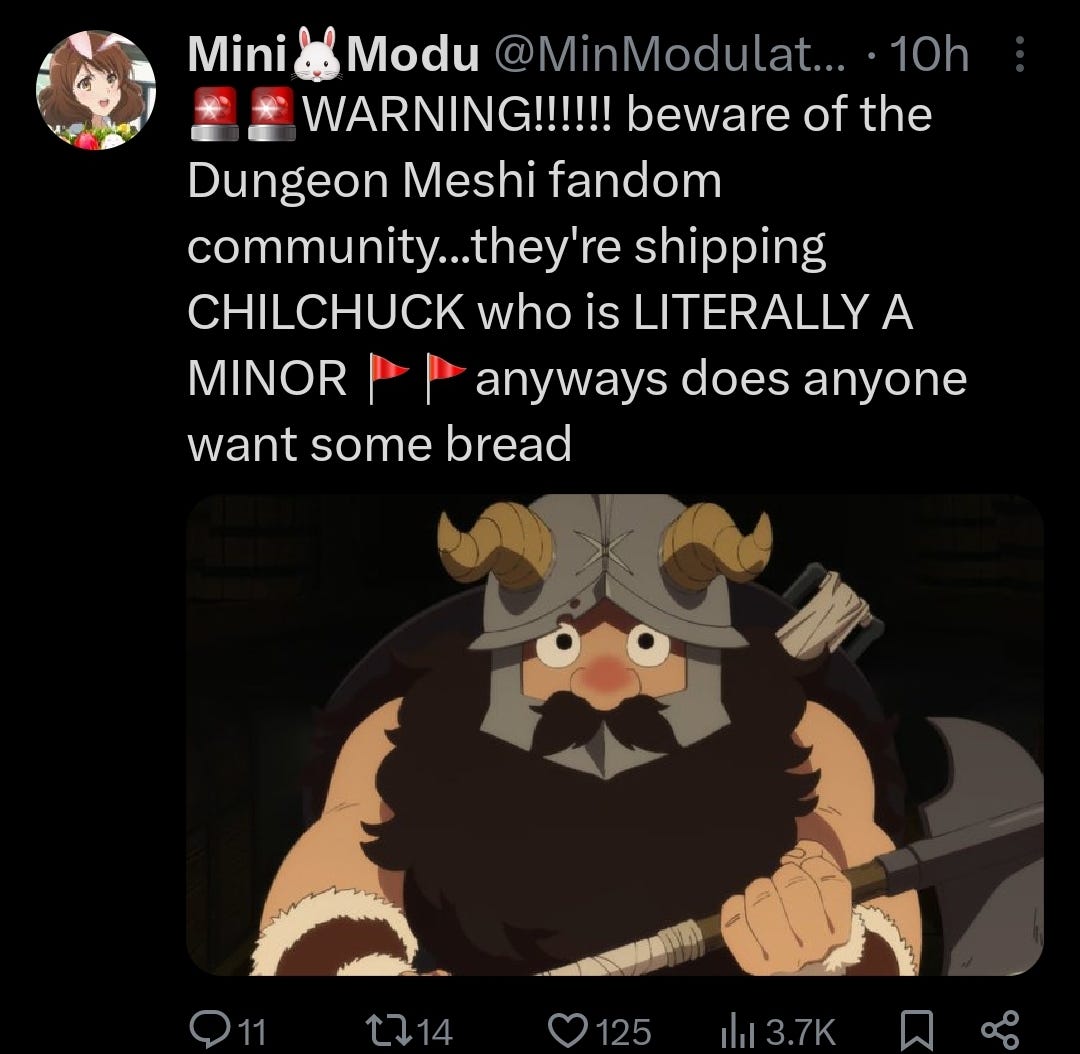This screenshot has height=1054, width=1080.
Task: Open the @MinModulat... handle link
Action: pyautogui.click(x=667, y=54)
